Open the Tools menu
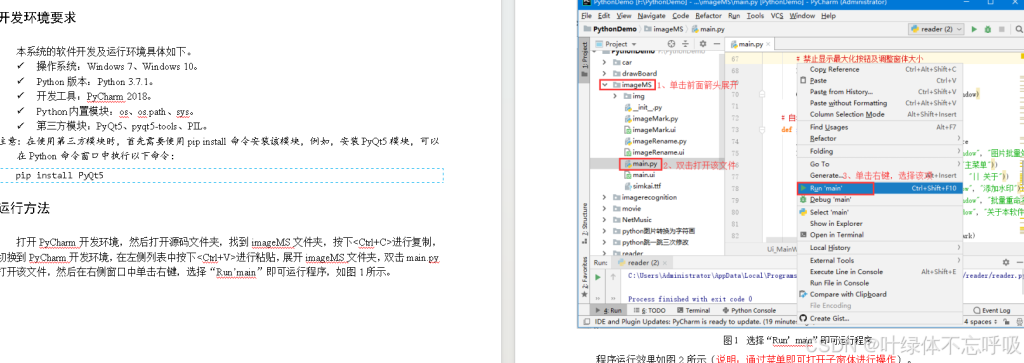The width and height of the screenshot is (1024, 363). tap(755, 16)
